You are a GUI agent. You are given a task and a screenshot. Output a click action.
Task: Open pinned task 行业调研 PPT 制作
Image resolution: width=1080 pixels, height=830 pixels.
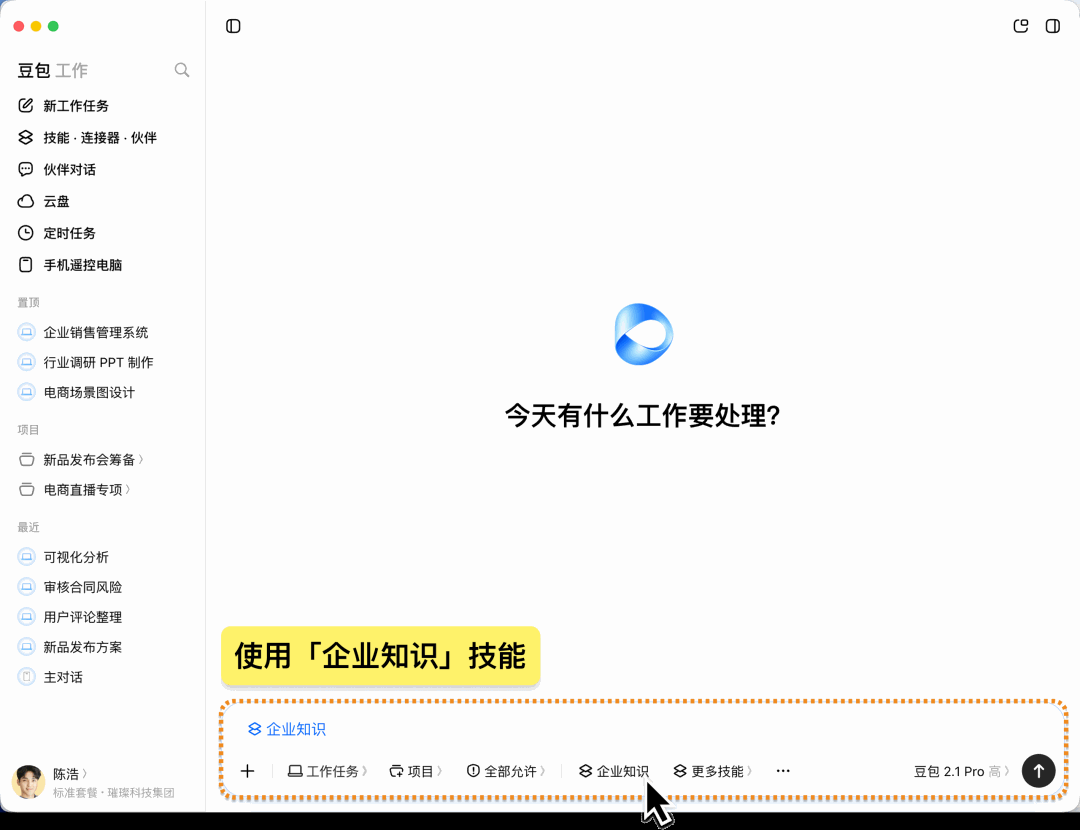(98, 362)
